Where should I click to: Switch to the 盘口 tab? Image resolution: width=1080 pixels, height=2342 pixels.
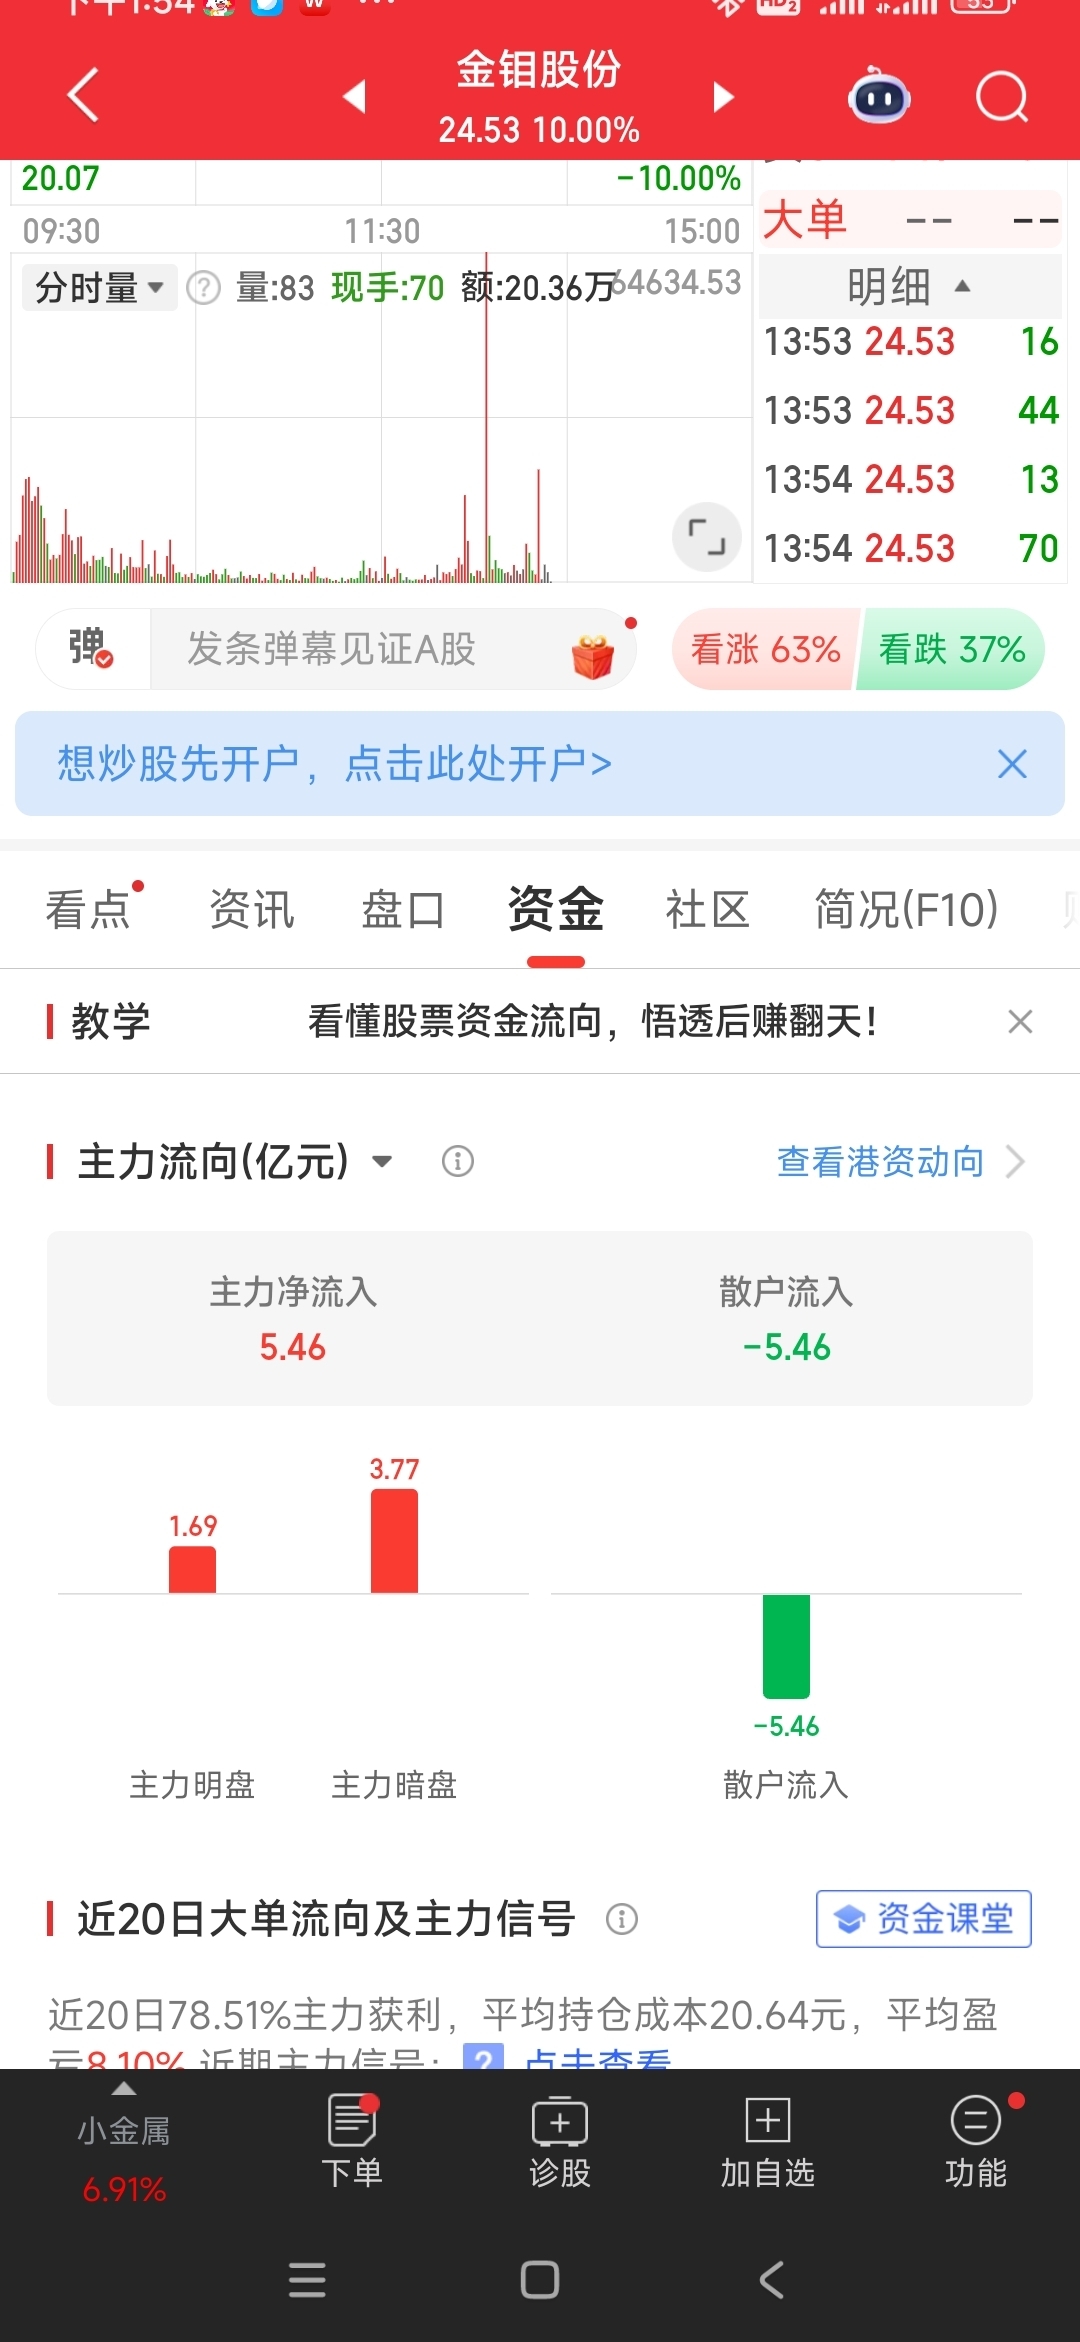403,910
